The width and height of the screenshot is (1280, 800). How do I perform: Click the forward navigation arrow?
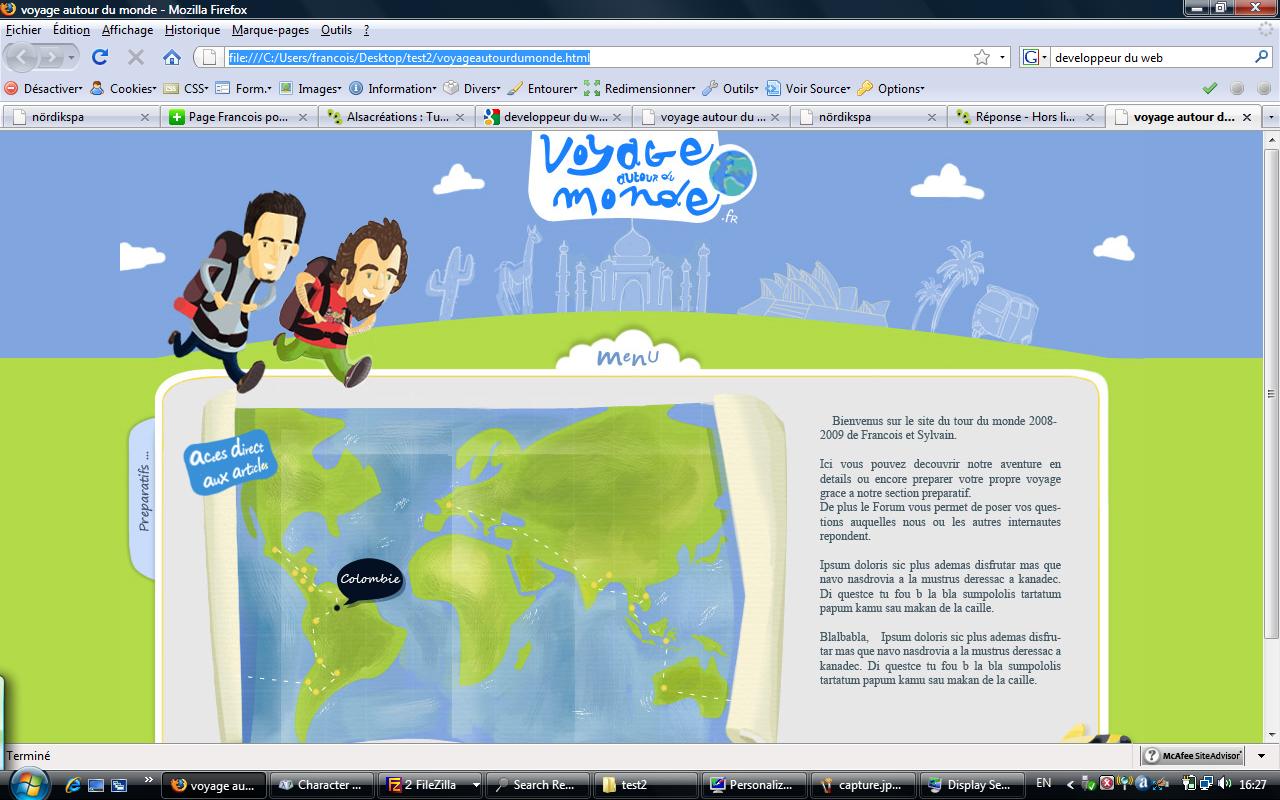(x=50, y=57)
